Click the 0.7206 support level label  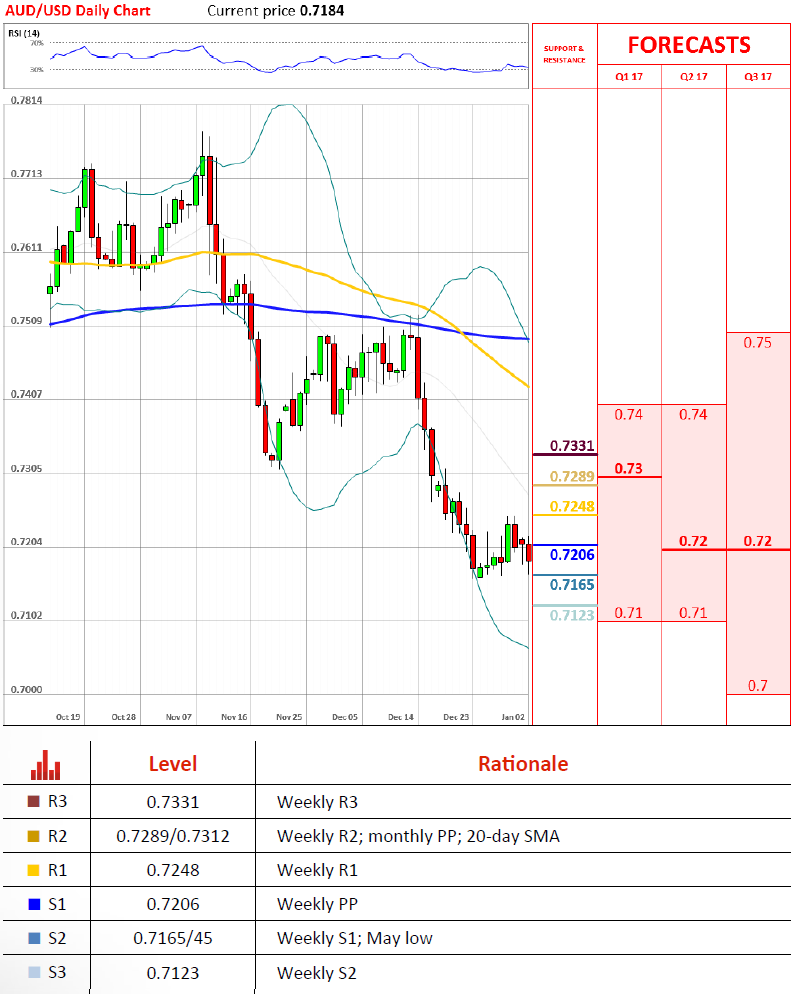(x=572, y=555)
